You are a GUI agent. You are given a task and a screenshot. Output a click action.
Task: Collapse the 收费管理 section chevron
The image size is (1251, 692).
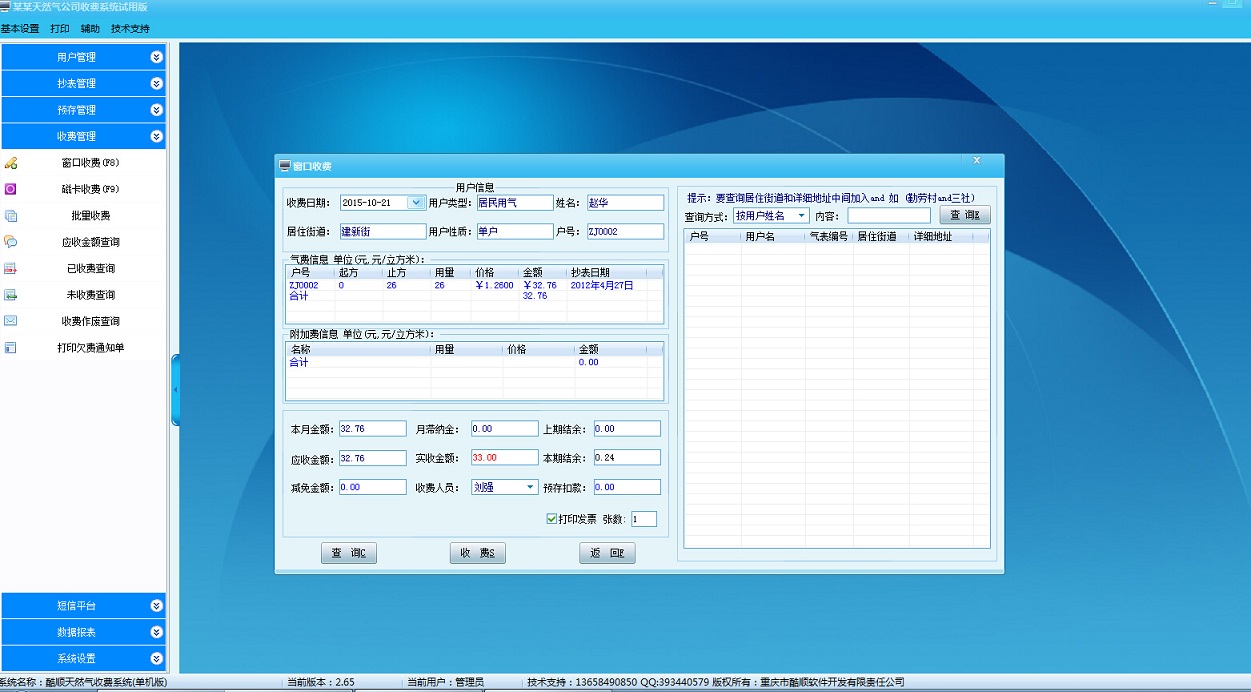click(x=156, y=136)
